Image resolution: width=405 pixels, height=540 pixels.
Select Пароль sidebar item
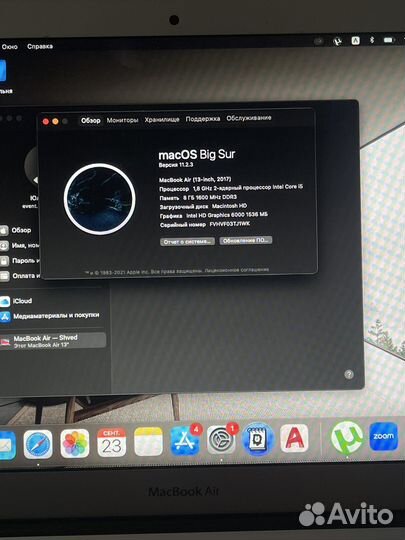click(20, 261)
